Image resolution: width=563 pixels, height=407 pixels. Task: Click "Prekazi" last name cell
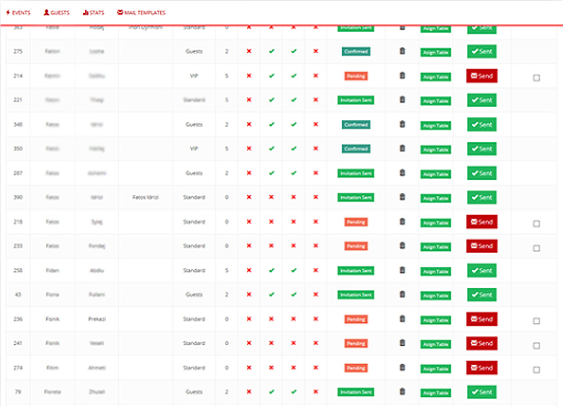[x=97, y=319]
